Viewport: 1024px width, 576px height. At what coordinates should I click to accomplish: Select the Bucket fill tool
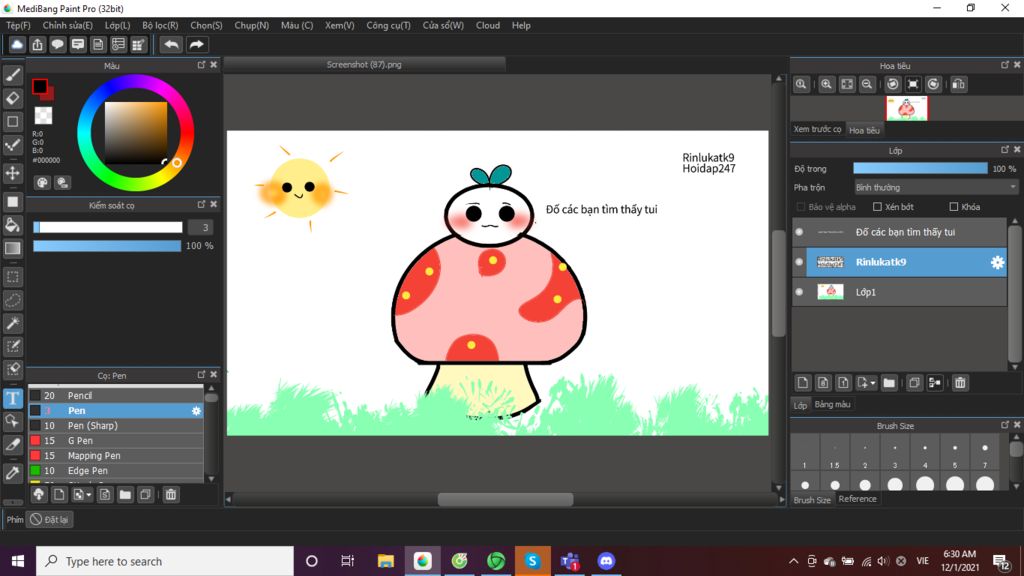[x=12, y=225]
